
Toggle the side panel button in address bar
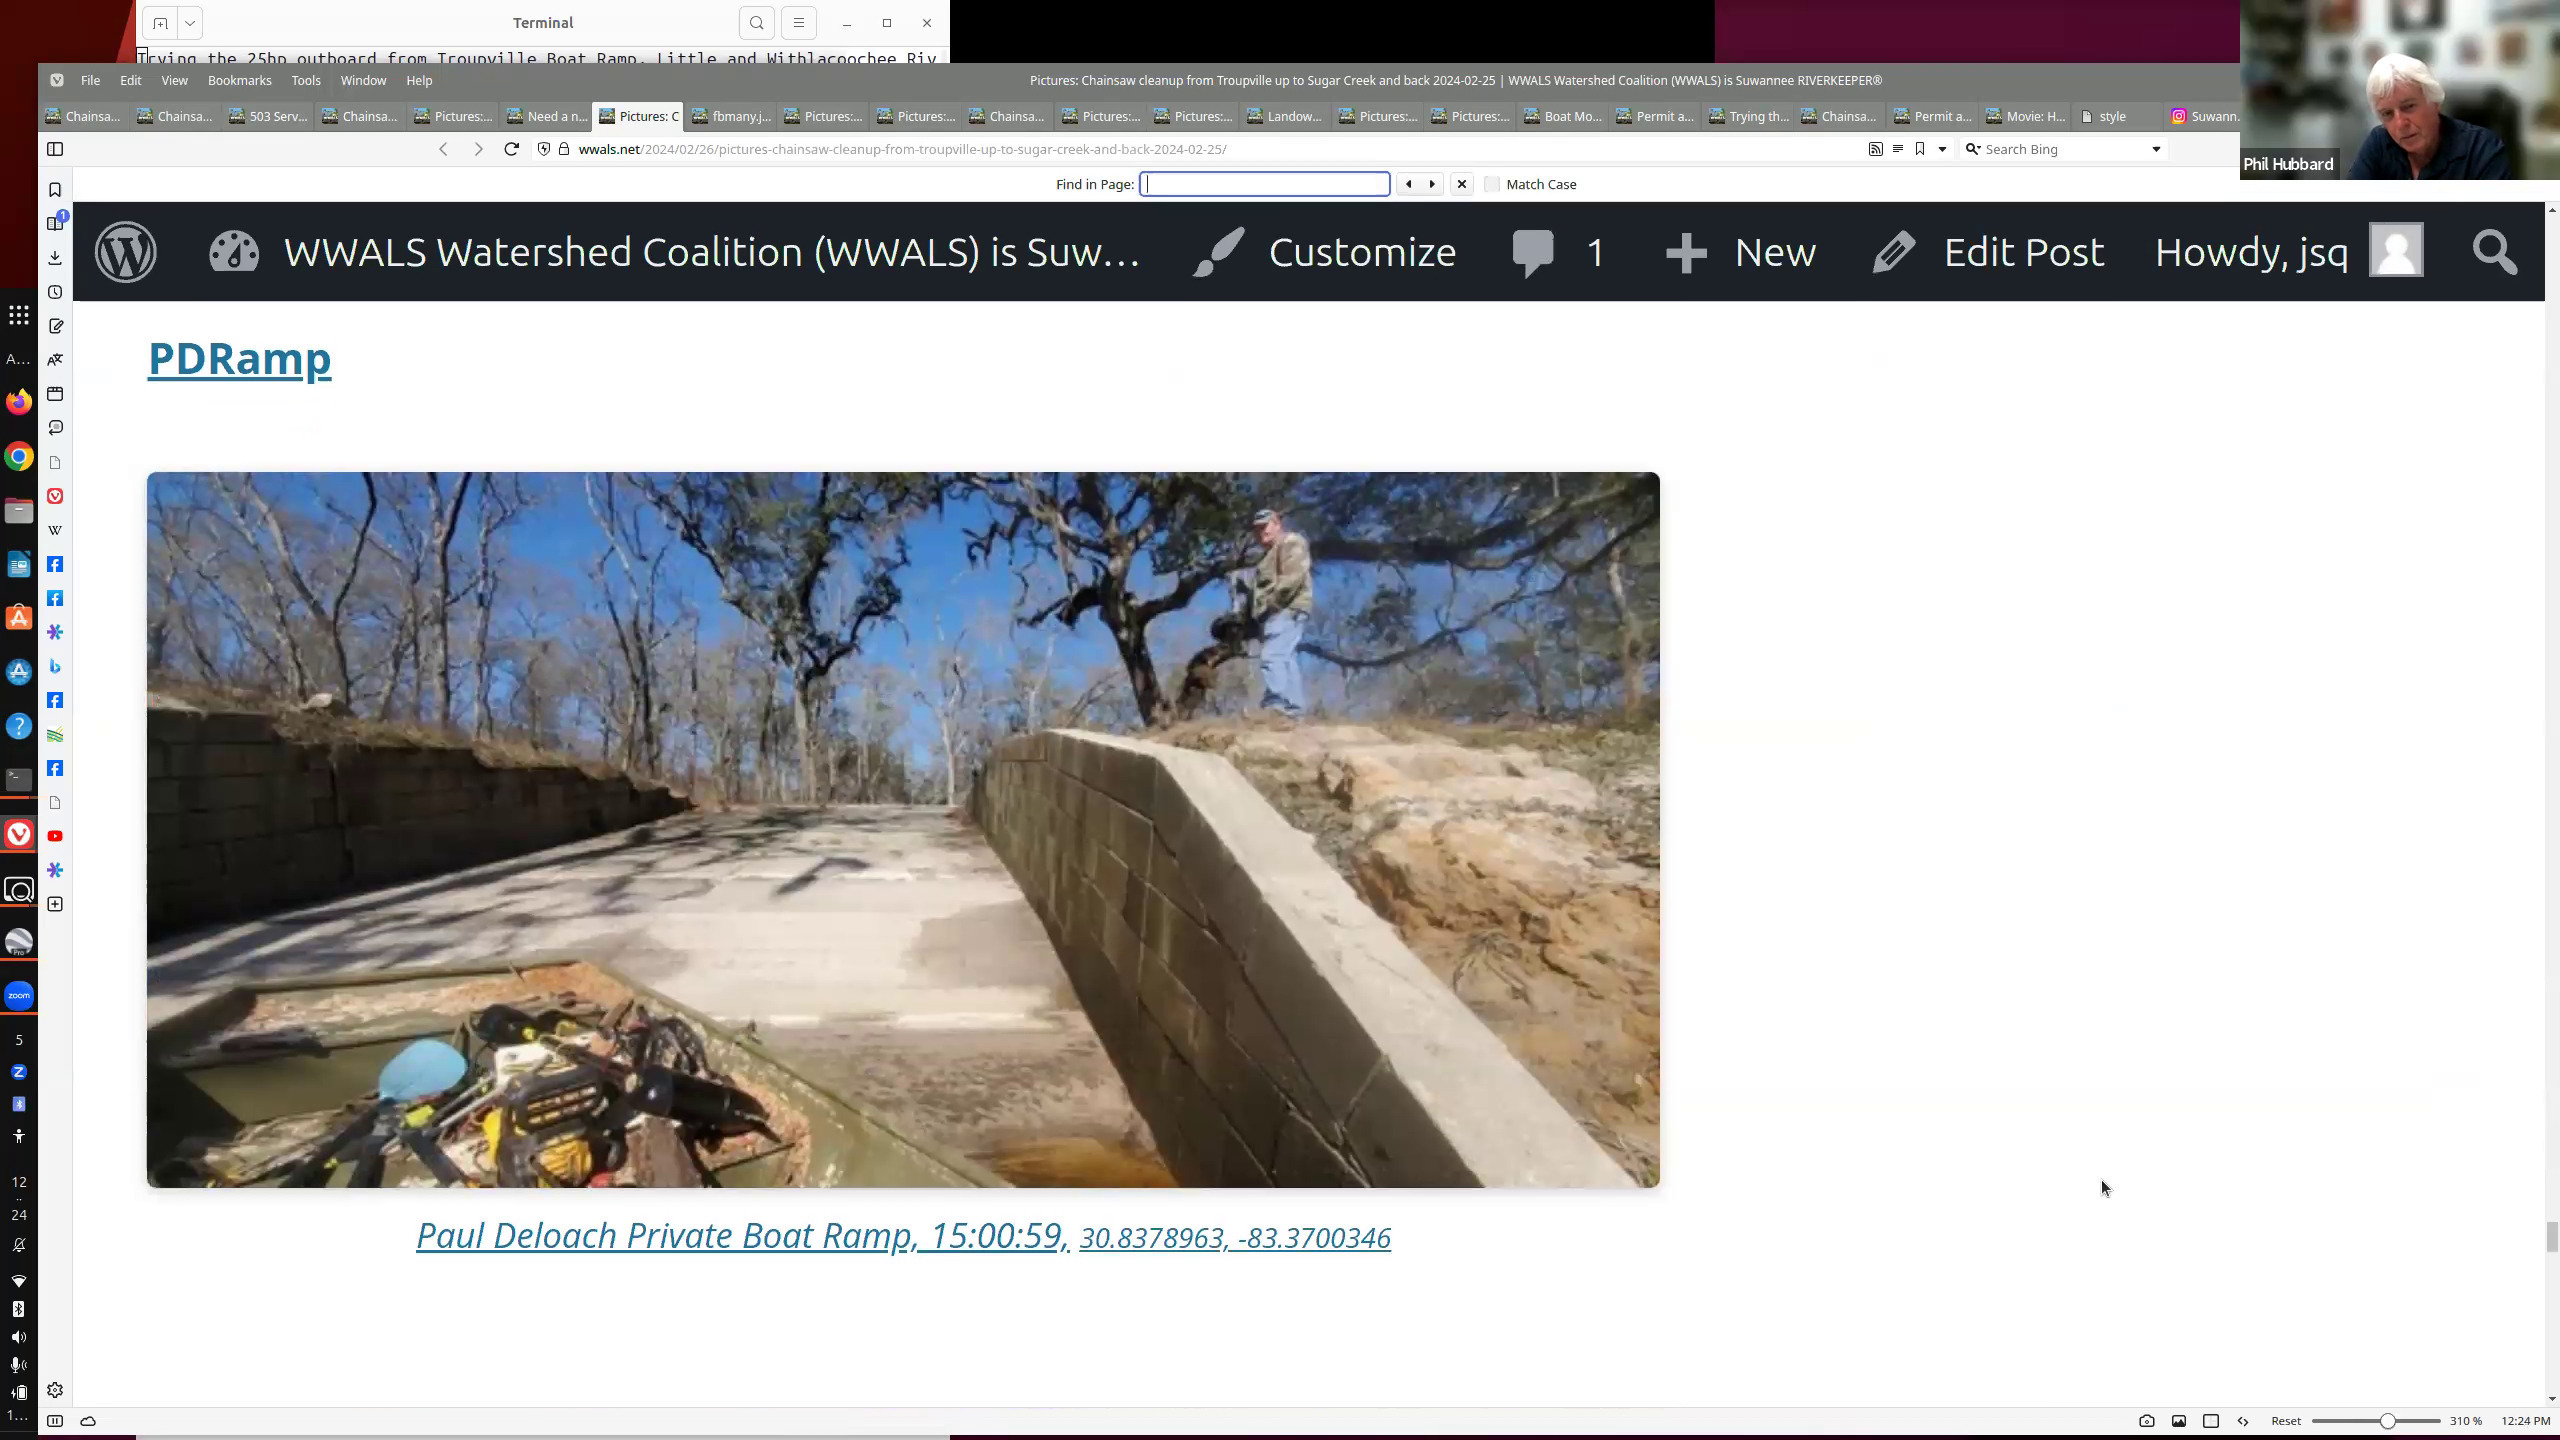point(55,149)
